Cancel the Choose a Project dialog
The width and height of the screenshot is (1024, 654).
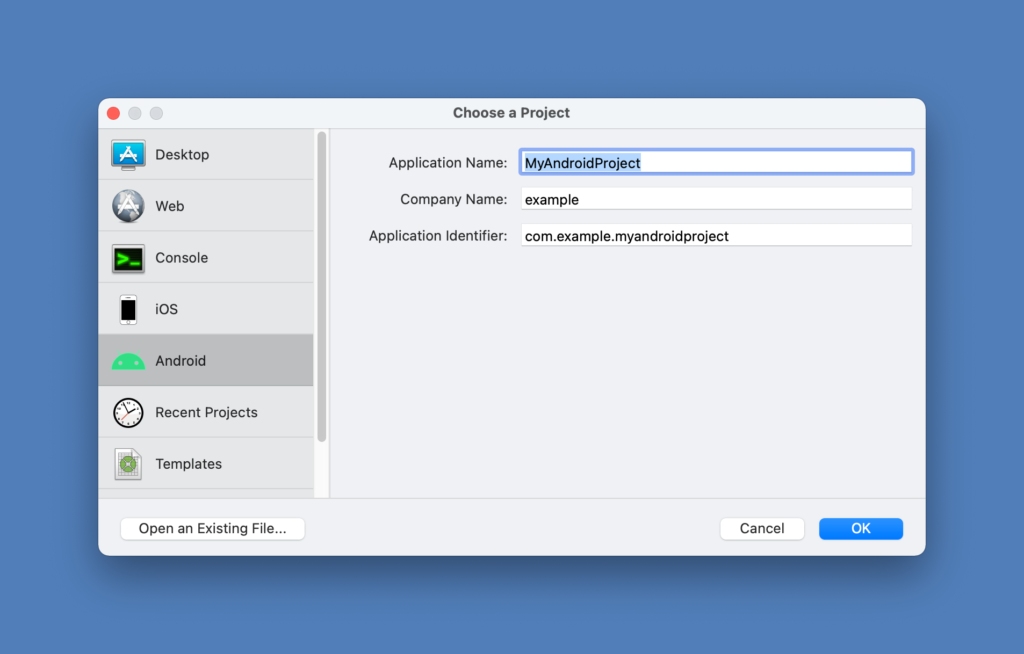point(762,529)
